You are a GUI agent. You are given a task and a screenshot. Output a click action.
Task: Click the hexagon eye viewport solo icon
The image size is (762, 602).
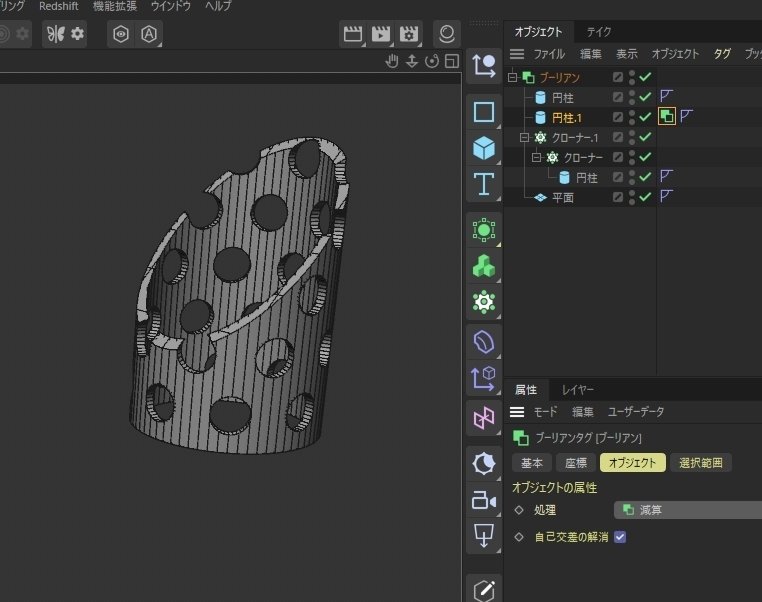point(121,34)
